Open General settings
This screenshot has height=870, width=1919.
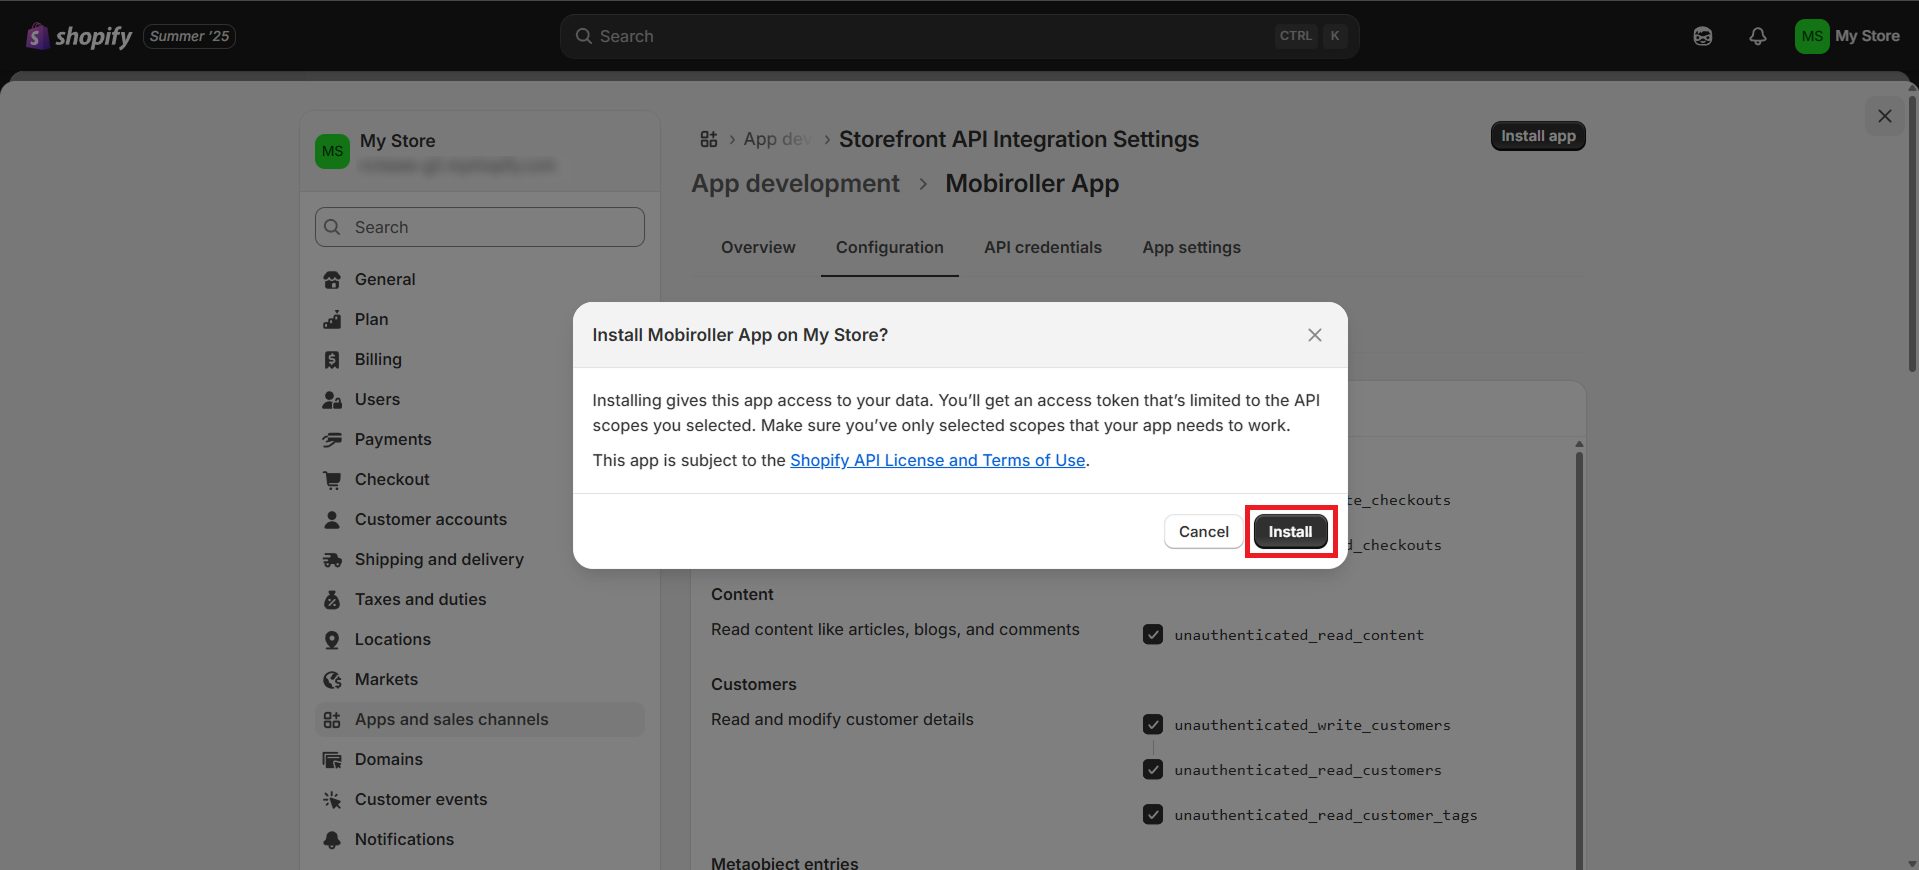pyautogui.click(x=480, y=280)
